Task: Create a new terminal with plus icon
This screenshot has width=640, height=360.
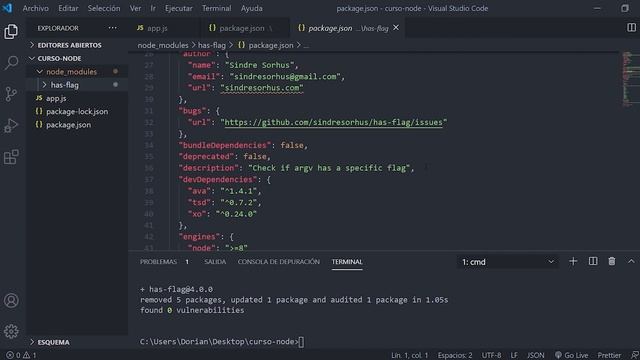Action: [573, 262]
